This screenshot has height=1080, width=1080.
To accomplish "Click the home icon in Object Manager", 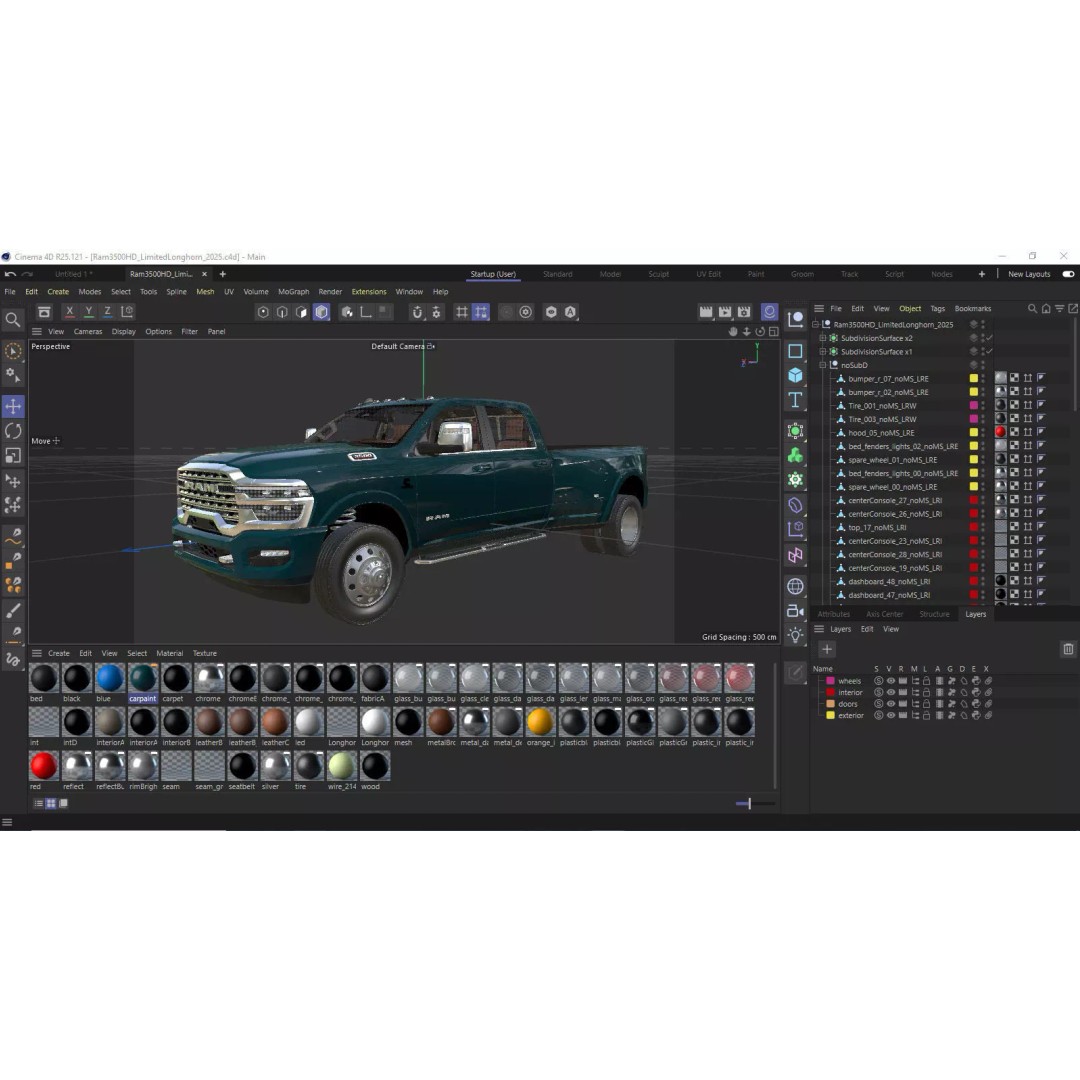I will pos(1046,309).
